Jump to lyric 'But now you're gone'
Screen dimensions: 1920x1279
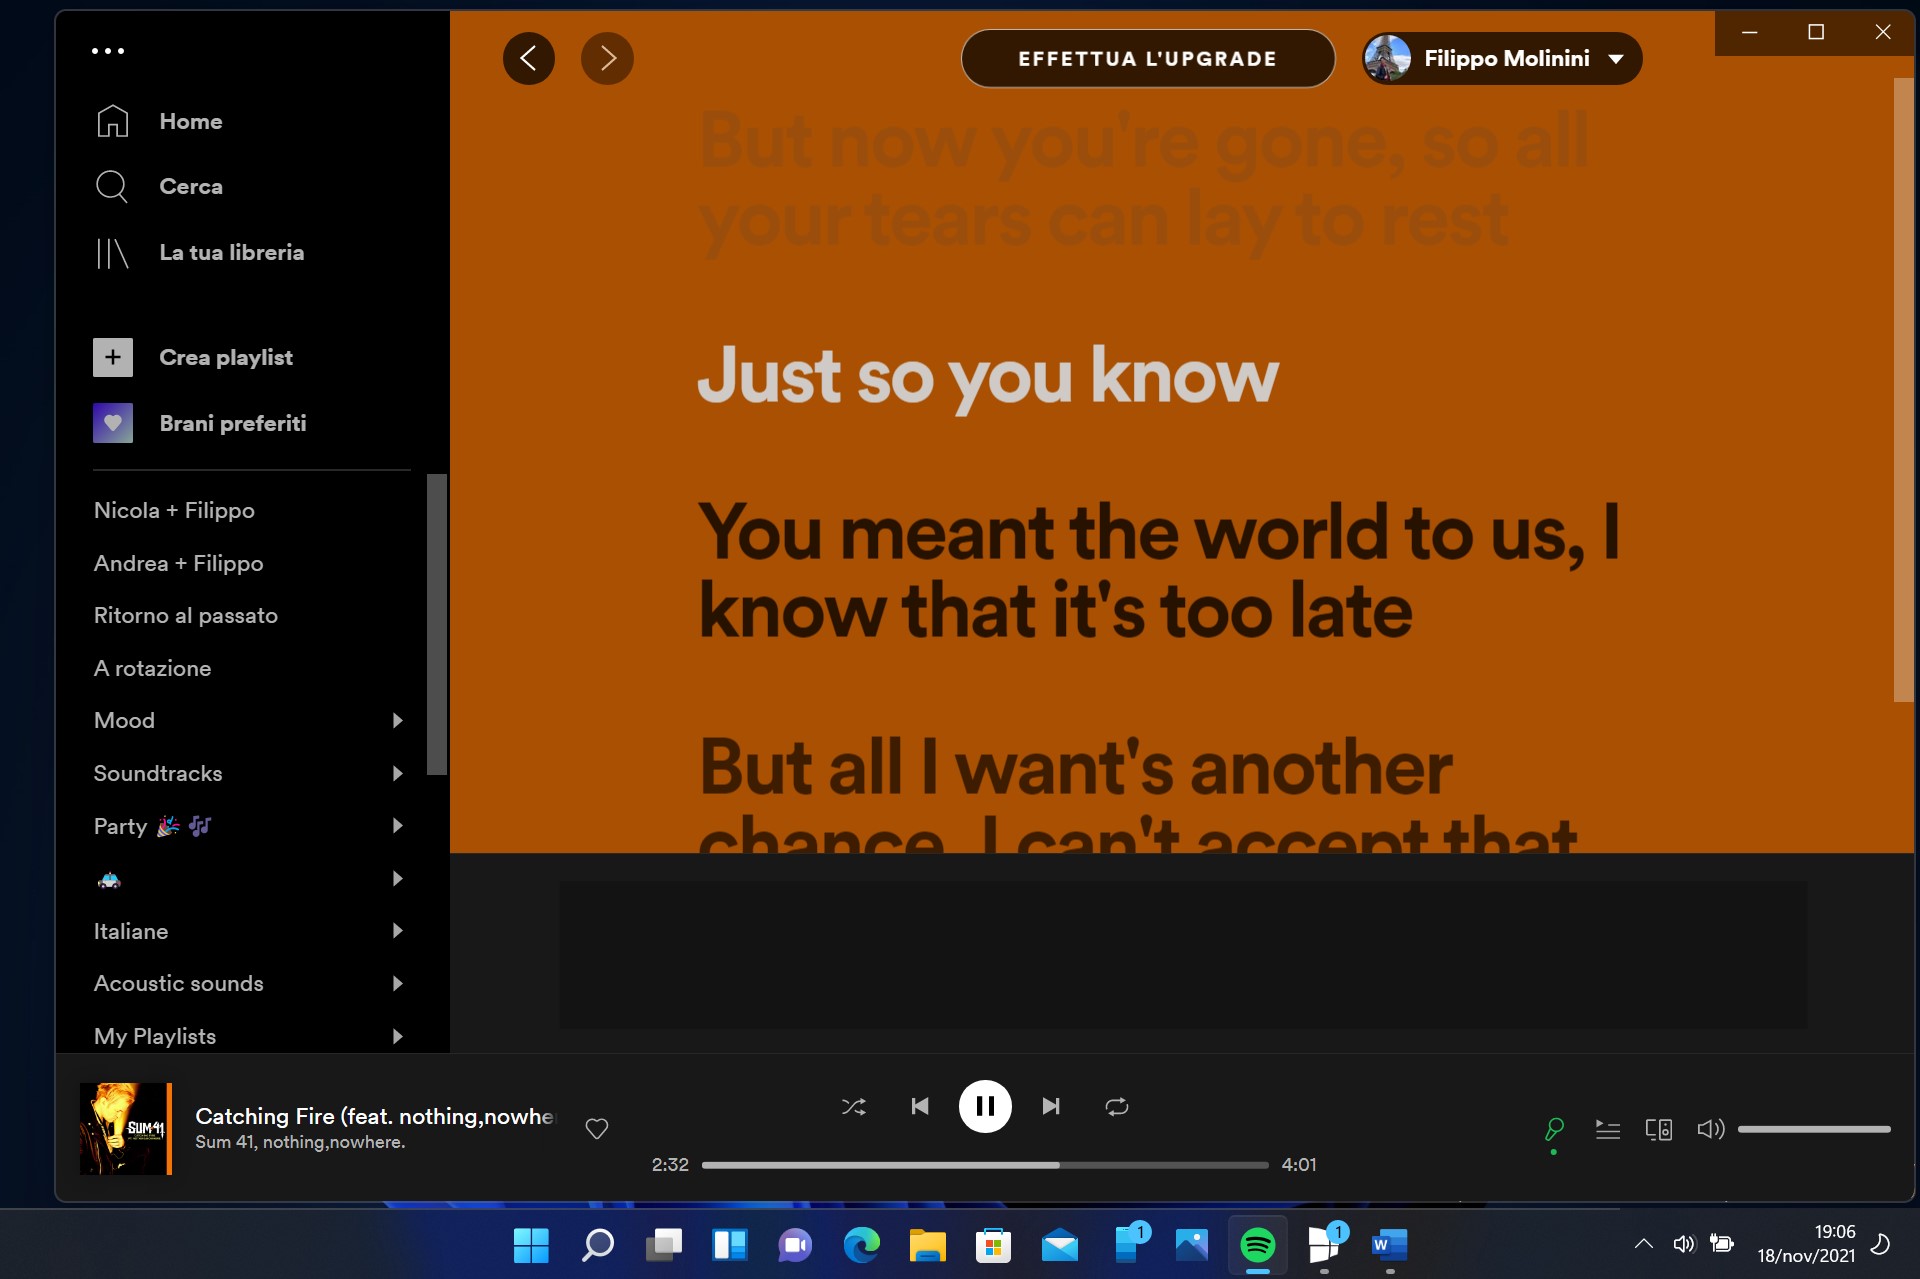pyautogui.click(x=1143, y=181)
